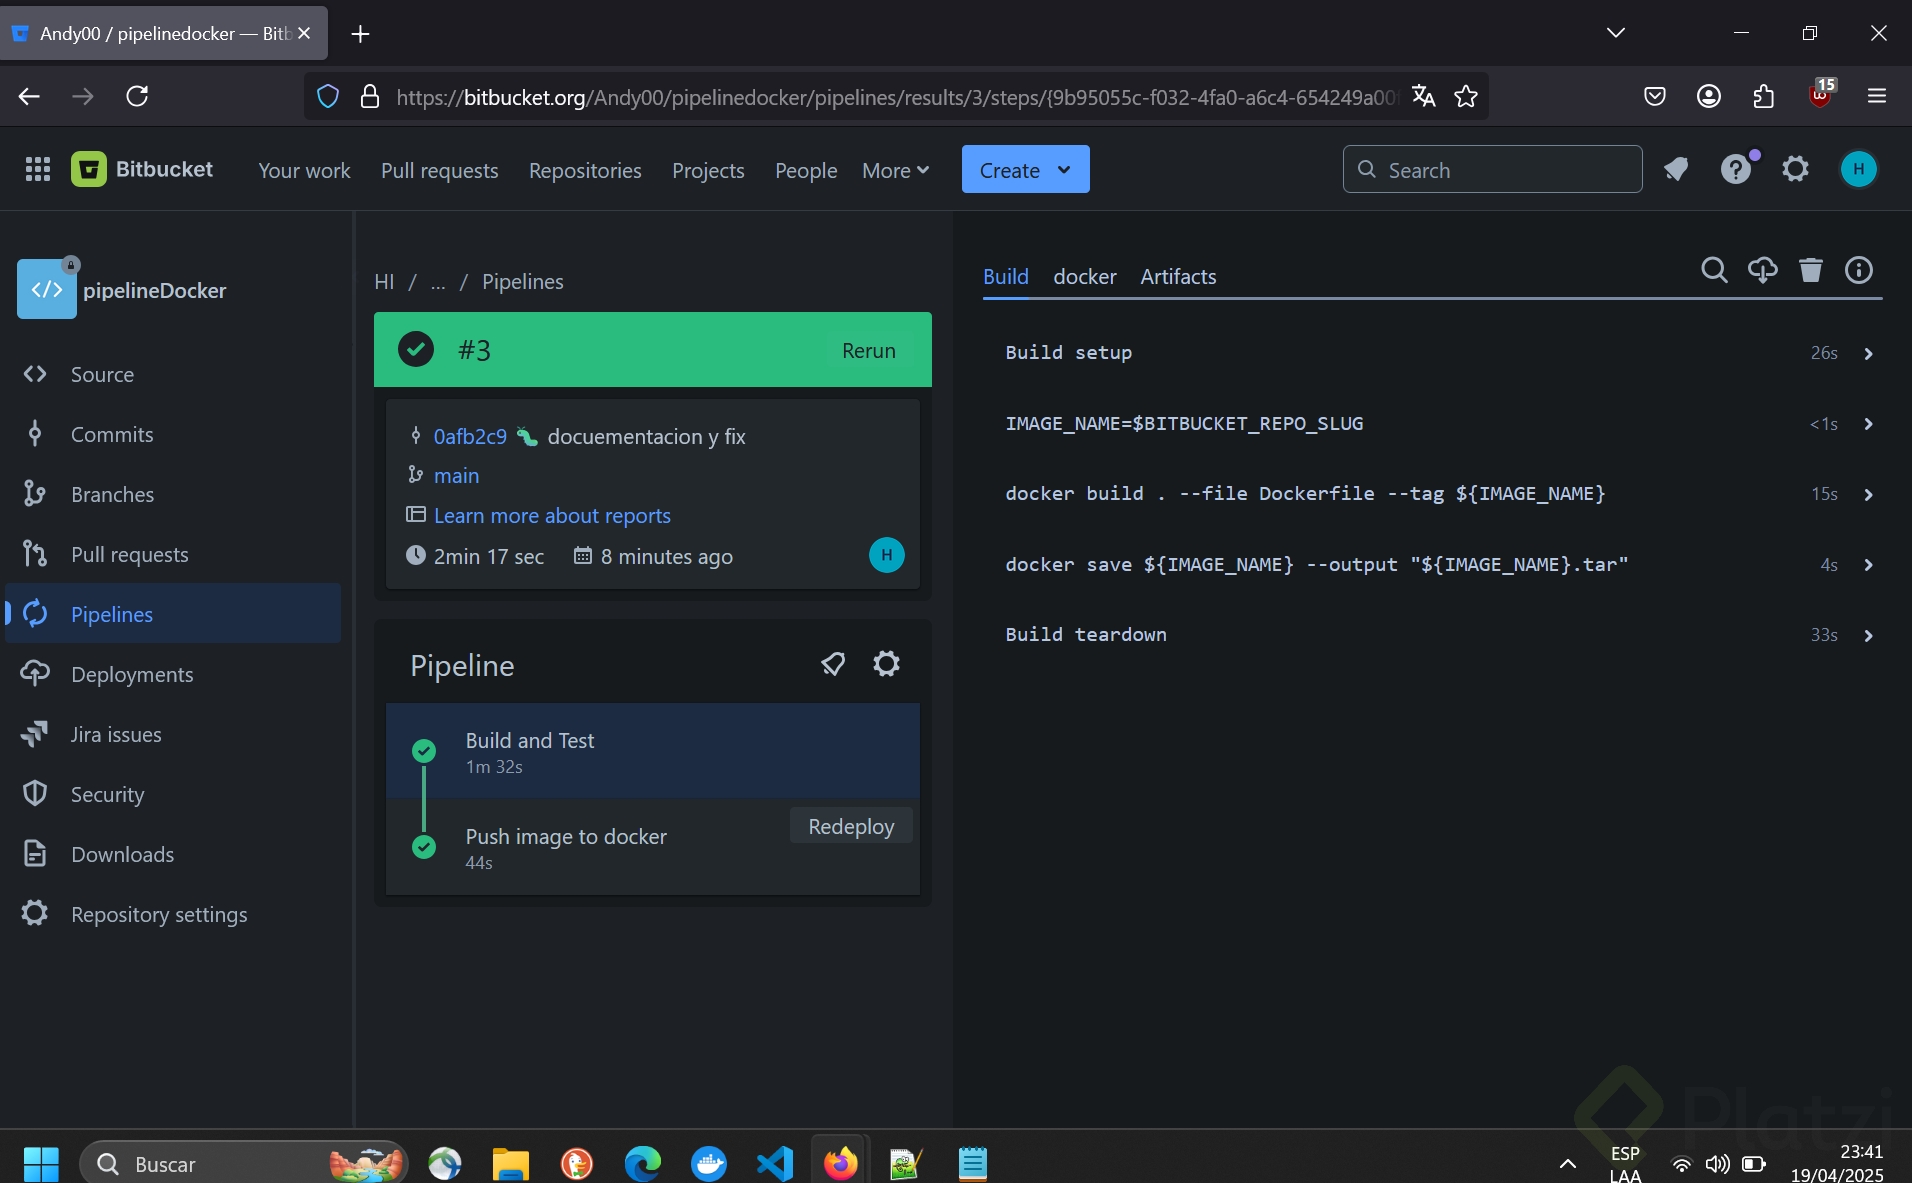Open Pipeline settings gear icon

click(x=887, y=664)
